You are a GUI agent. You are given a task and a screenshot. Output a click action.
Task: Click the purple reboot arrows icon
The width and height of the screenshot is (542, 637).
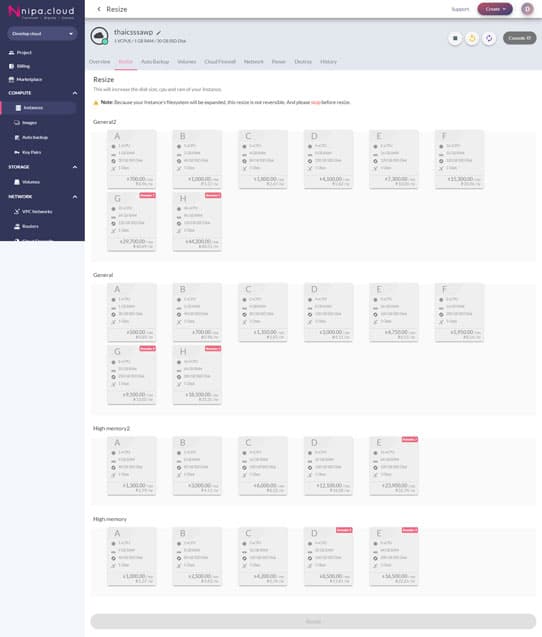tap(489, 38)
